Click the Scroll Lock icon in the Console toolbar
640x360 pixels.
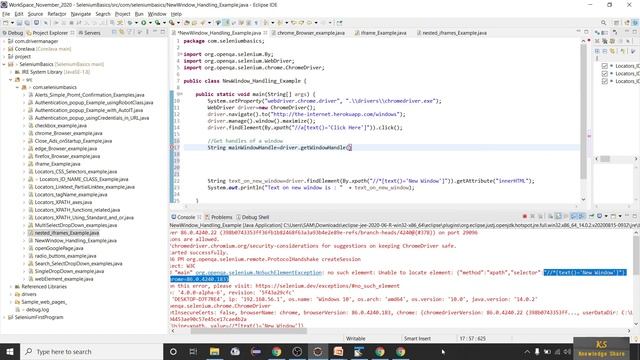[x=558, y=216]
